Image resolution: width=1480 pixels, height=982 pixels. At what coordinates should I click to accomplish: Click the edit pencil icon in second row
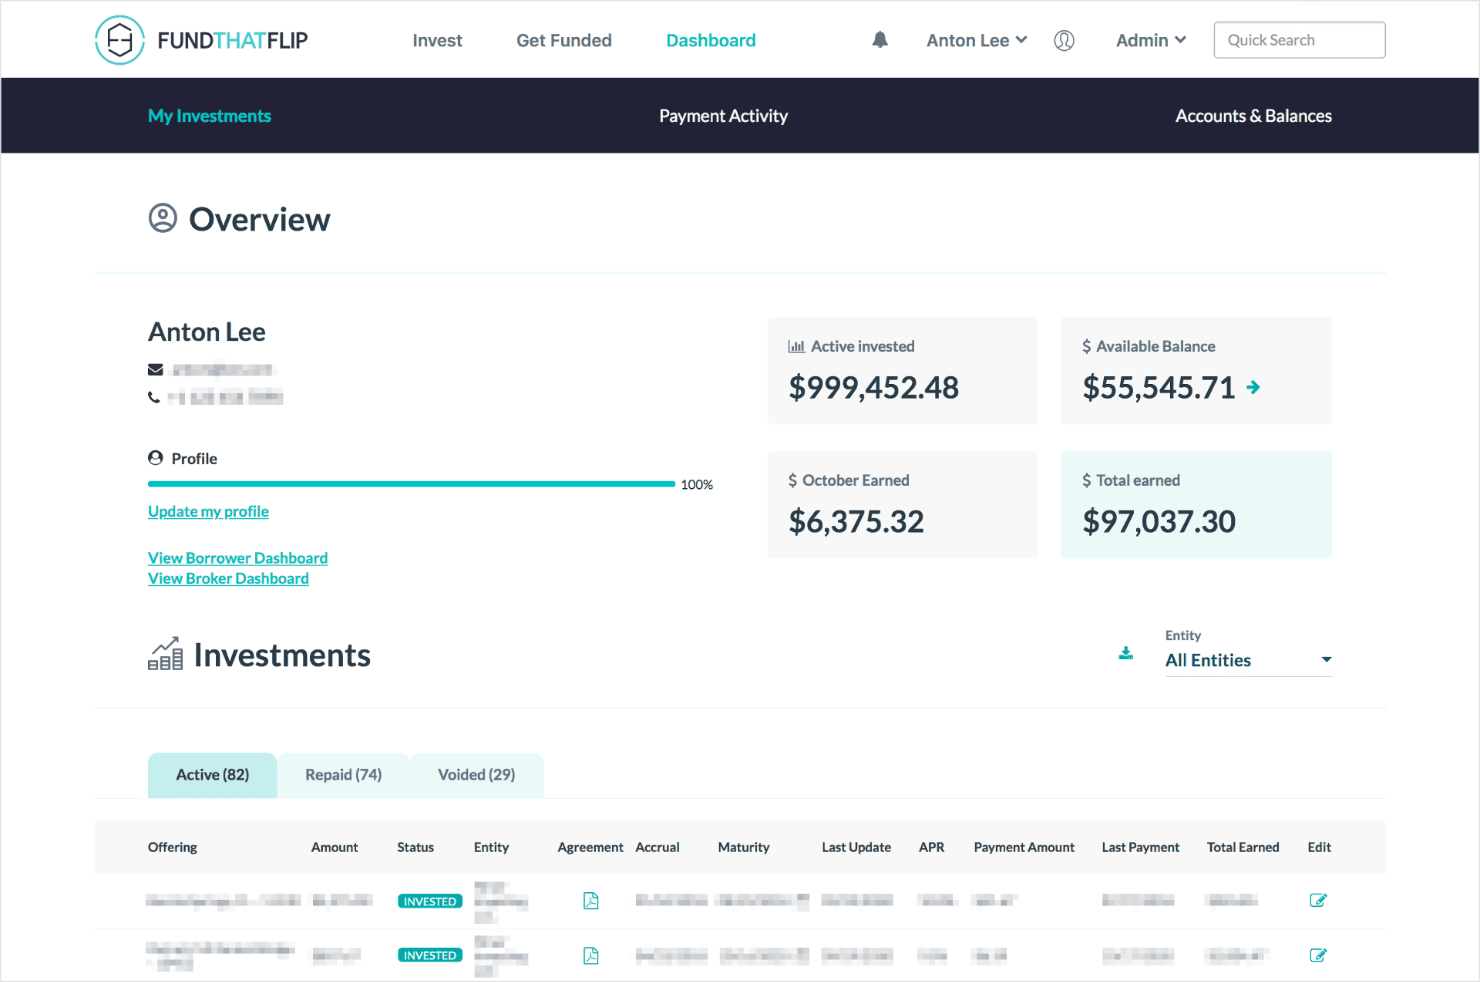click(x=1318, y=955)
